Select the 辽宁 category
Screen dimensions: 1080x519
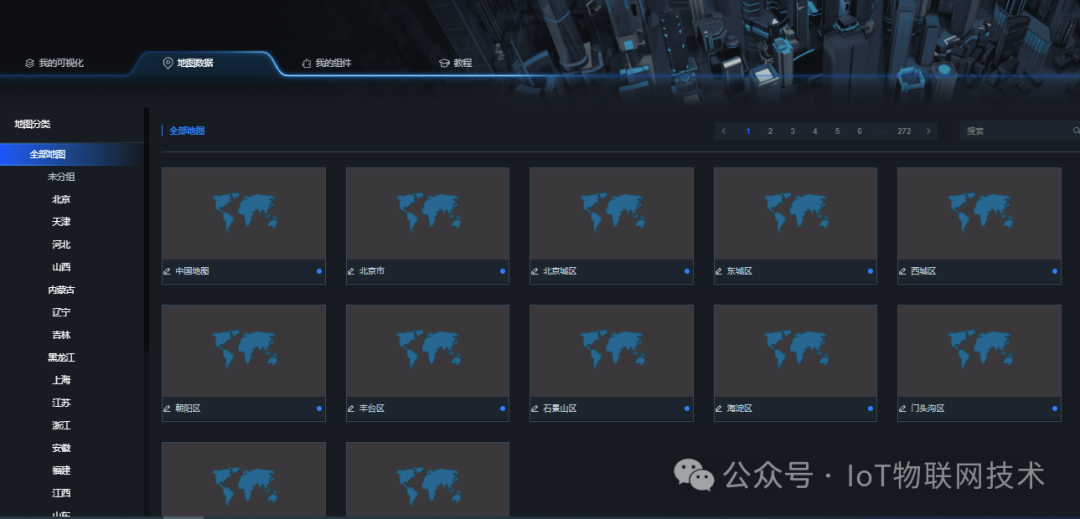(x=61, y=313)
